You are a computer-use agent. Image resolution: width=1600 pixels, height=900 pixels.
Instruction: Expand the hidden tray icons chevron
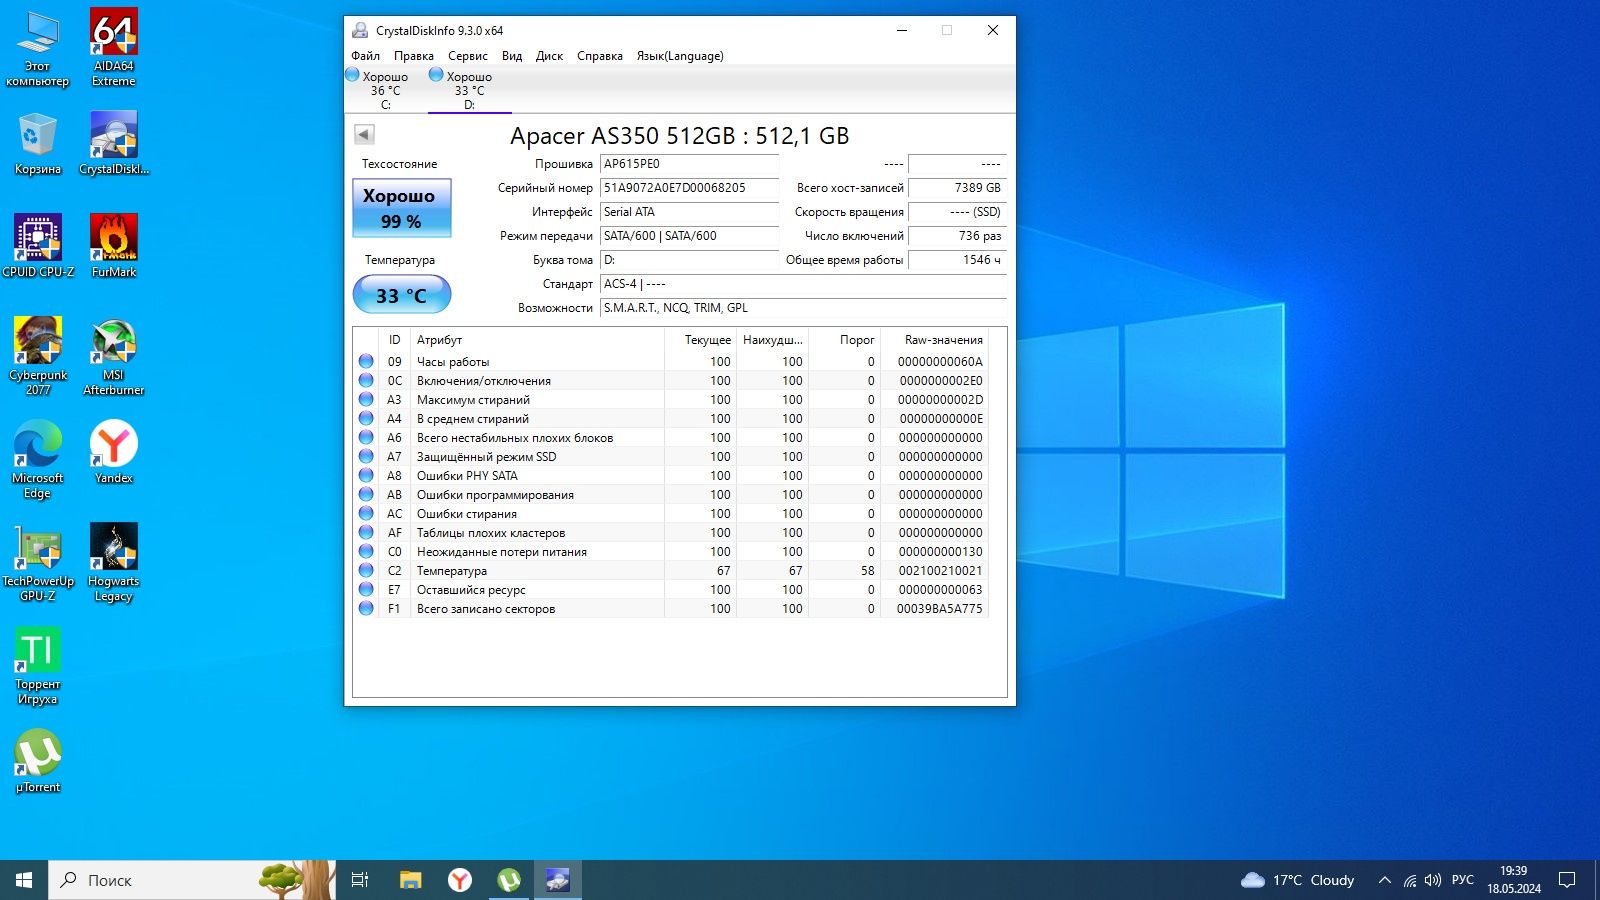click(x=1384, y=880)
